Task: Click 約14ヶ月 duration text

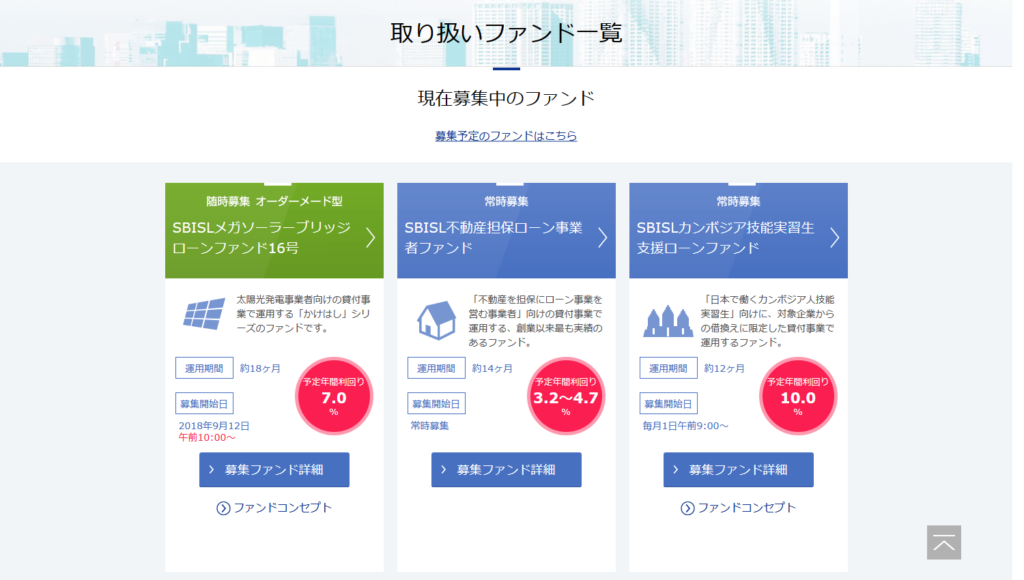Action: point(492,368)
